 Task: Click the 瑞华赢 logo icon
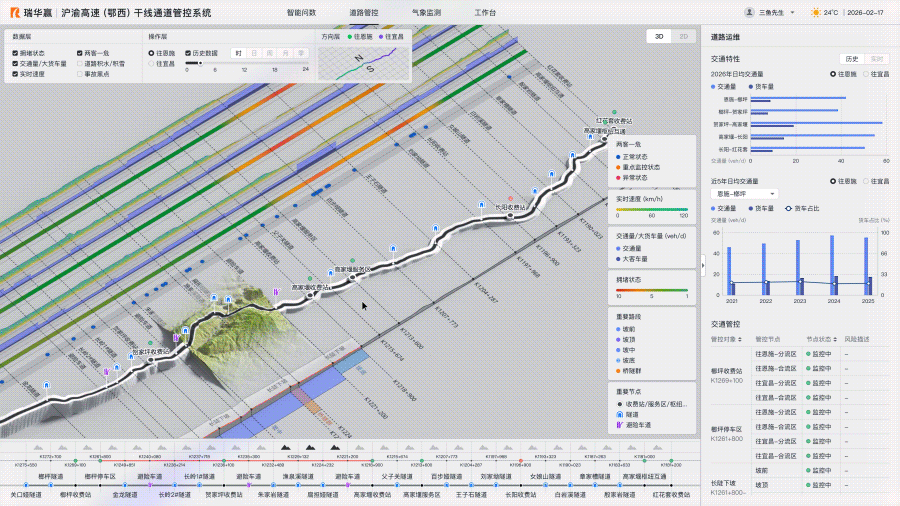point(15,13)
